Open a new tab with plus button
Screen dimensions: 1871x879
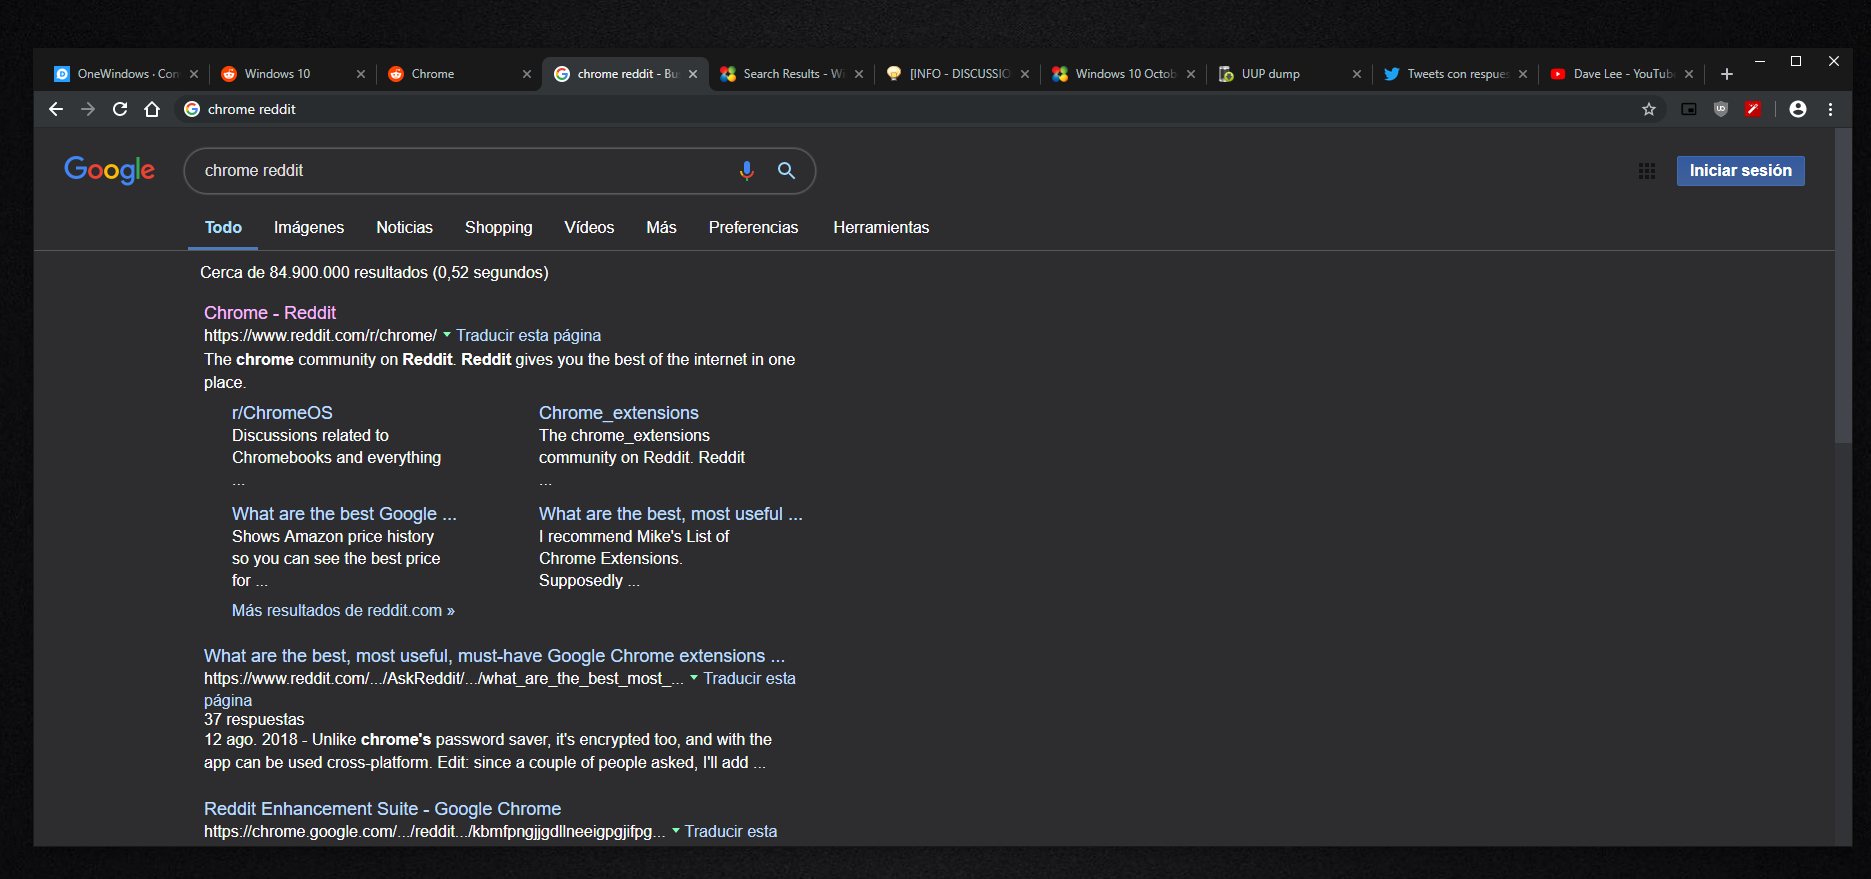(x=1727, y=74)
